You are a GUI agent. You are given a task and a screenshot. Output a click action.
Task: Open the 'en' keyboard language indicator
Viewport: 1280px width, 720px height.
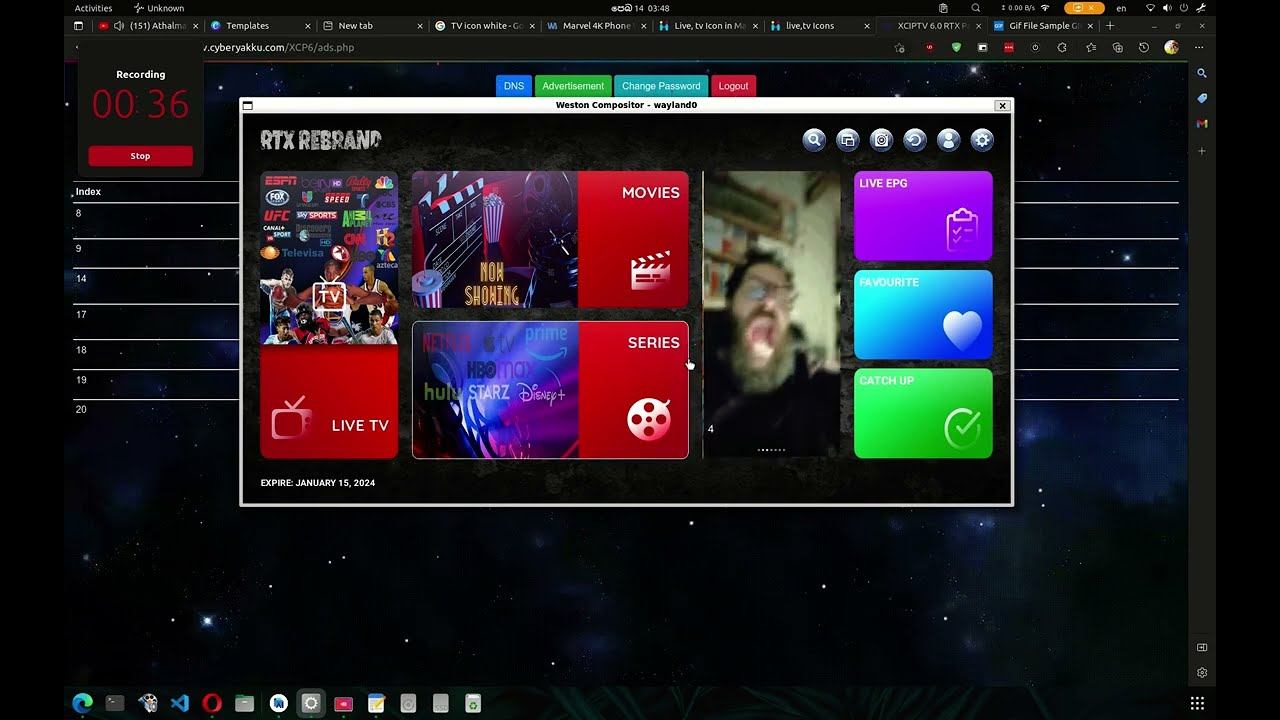[1121, 8]
